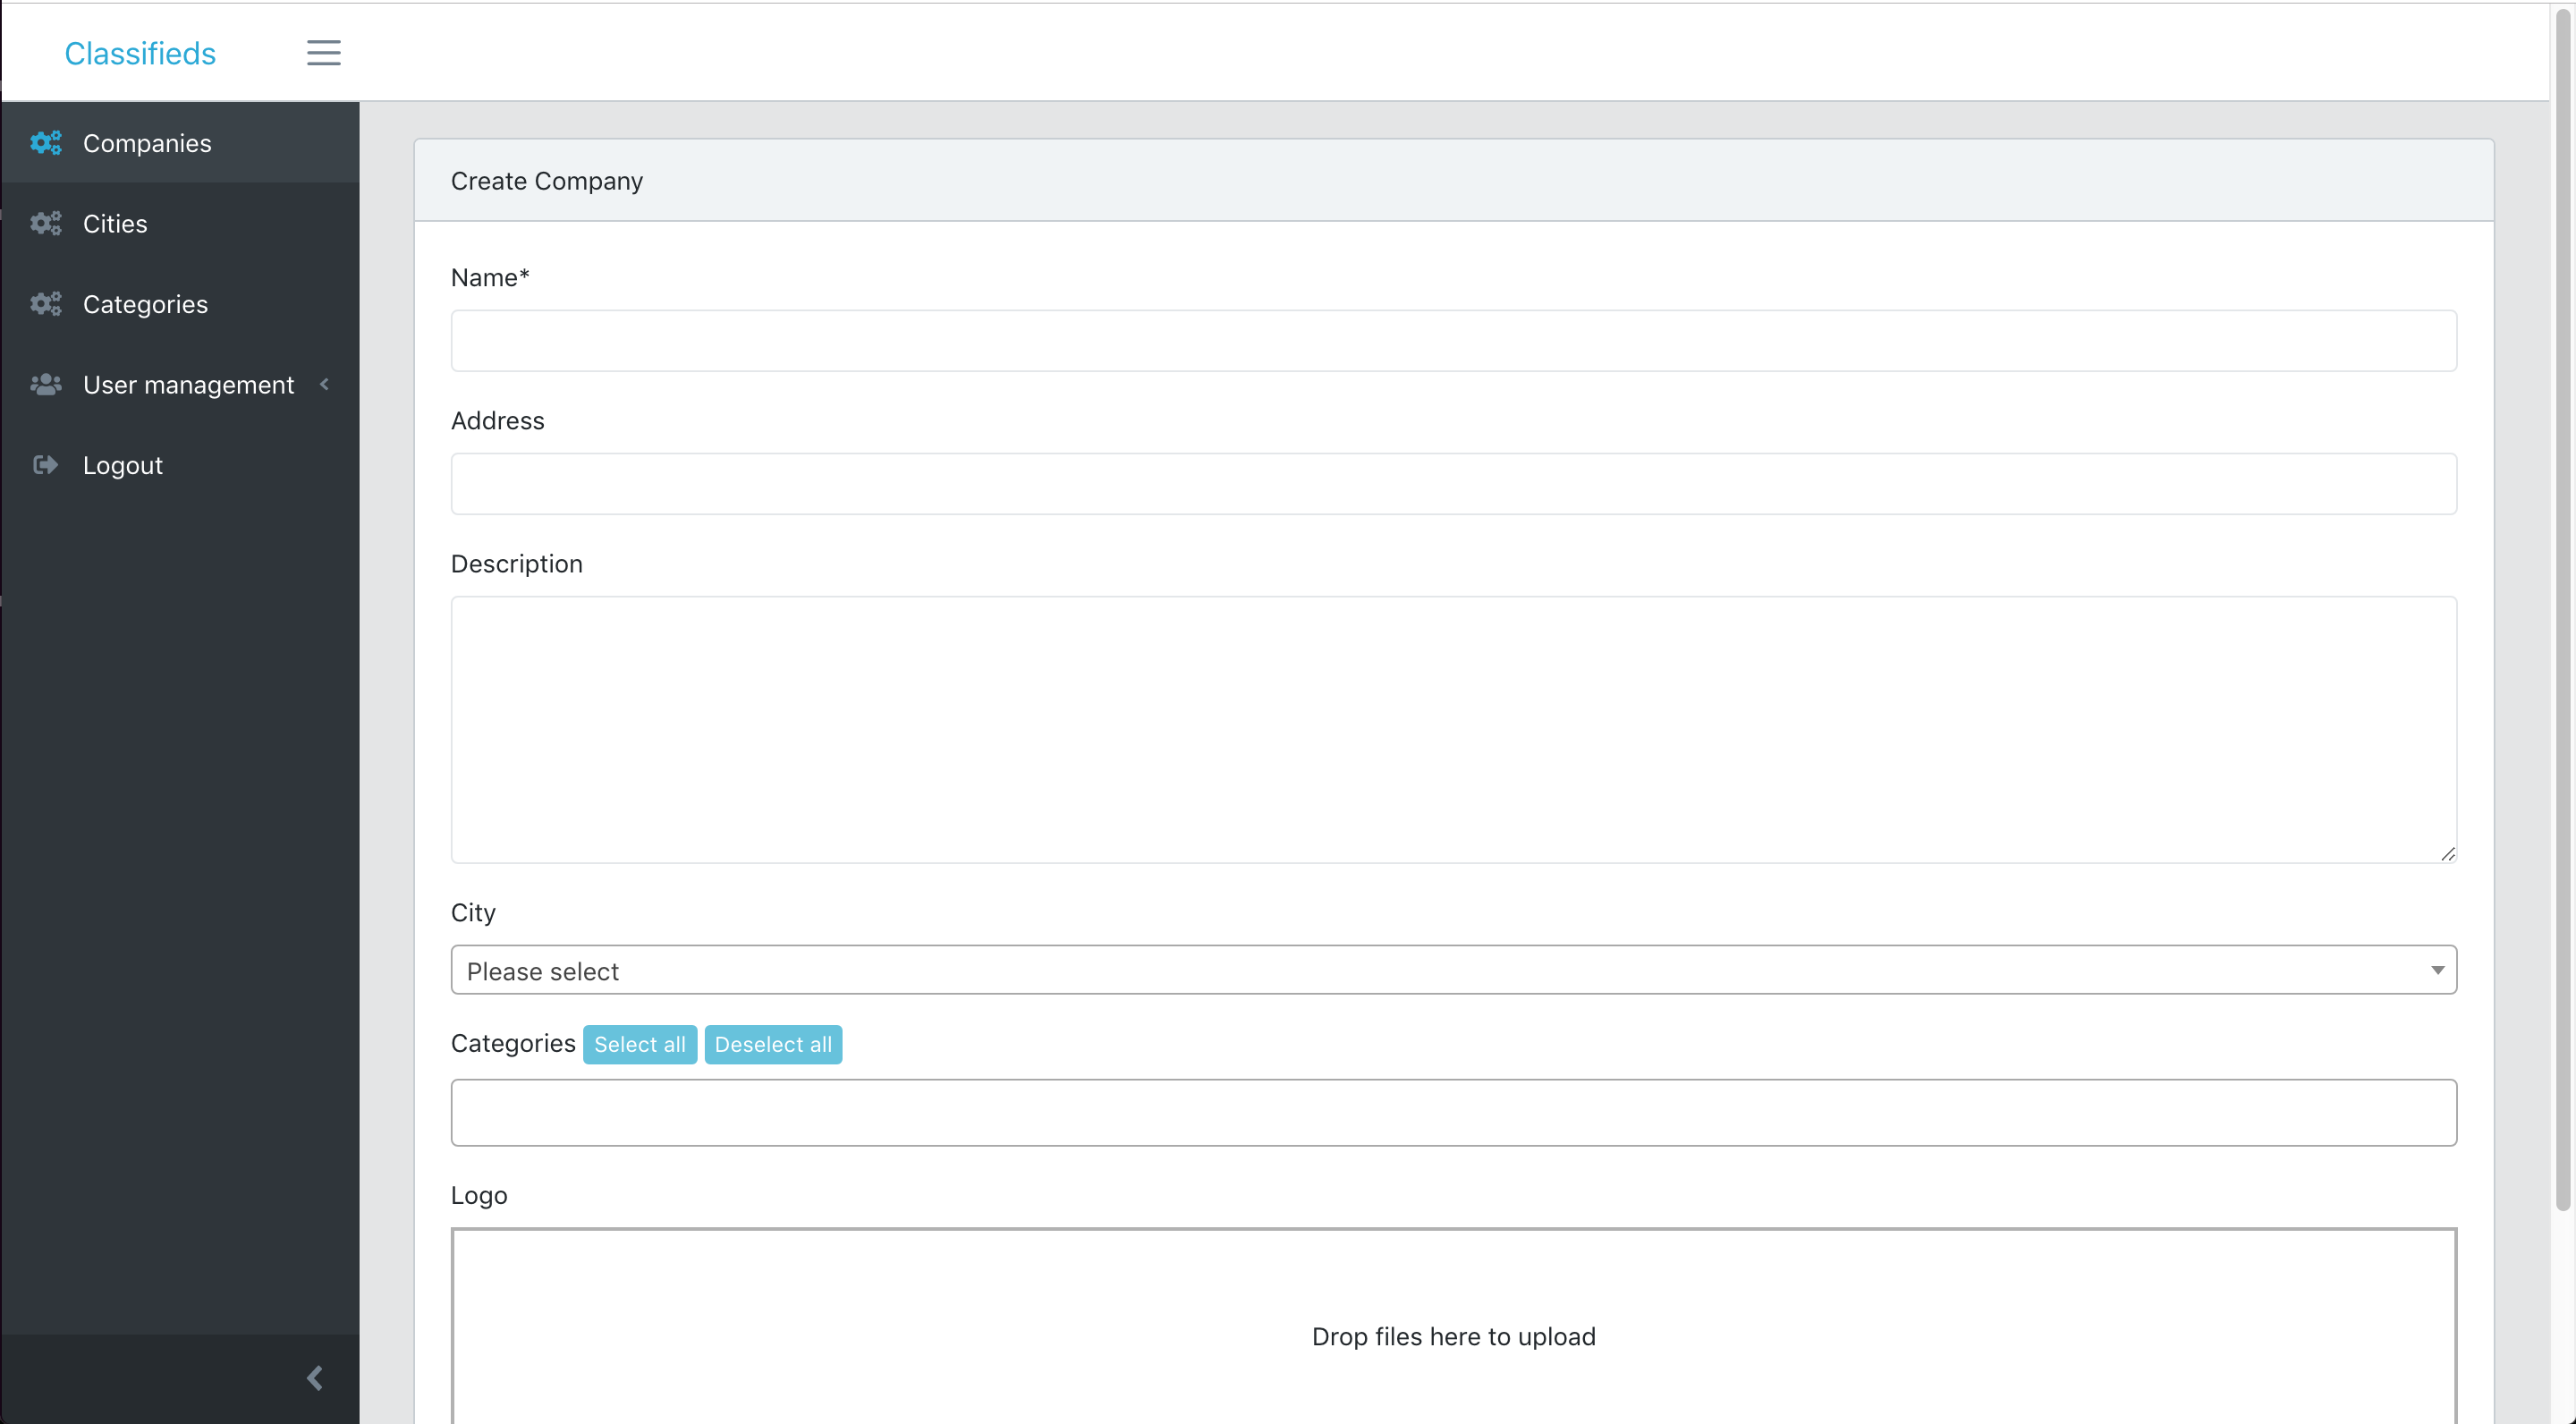2576x1424 pixels.
Task: Click the Classifieds brand logo icon
Action: point(140,51)
